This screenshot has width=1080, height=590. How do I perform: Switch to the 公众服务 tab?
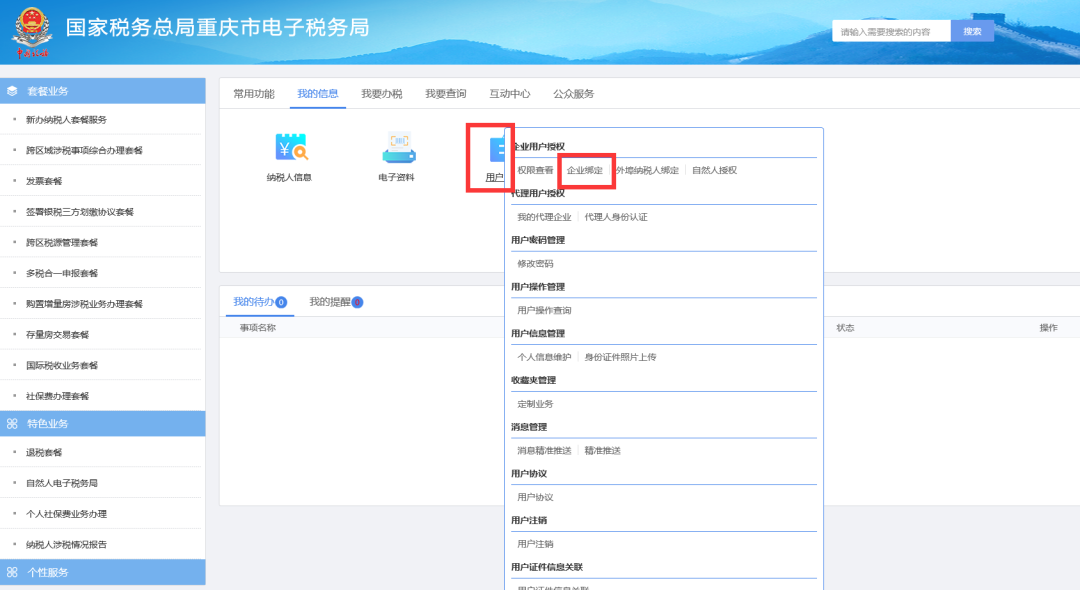tap(574, 94)
